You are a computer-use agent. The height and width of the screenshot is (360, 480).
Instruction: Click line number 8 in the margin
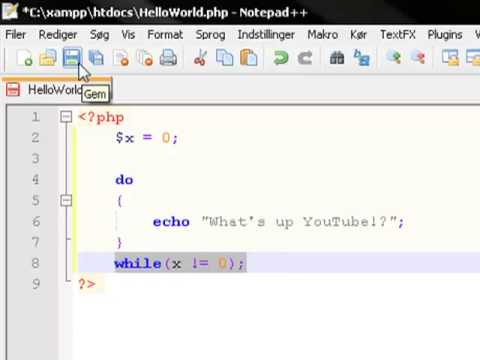[x=36, y=263]
